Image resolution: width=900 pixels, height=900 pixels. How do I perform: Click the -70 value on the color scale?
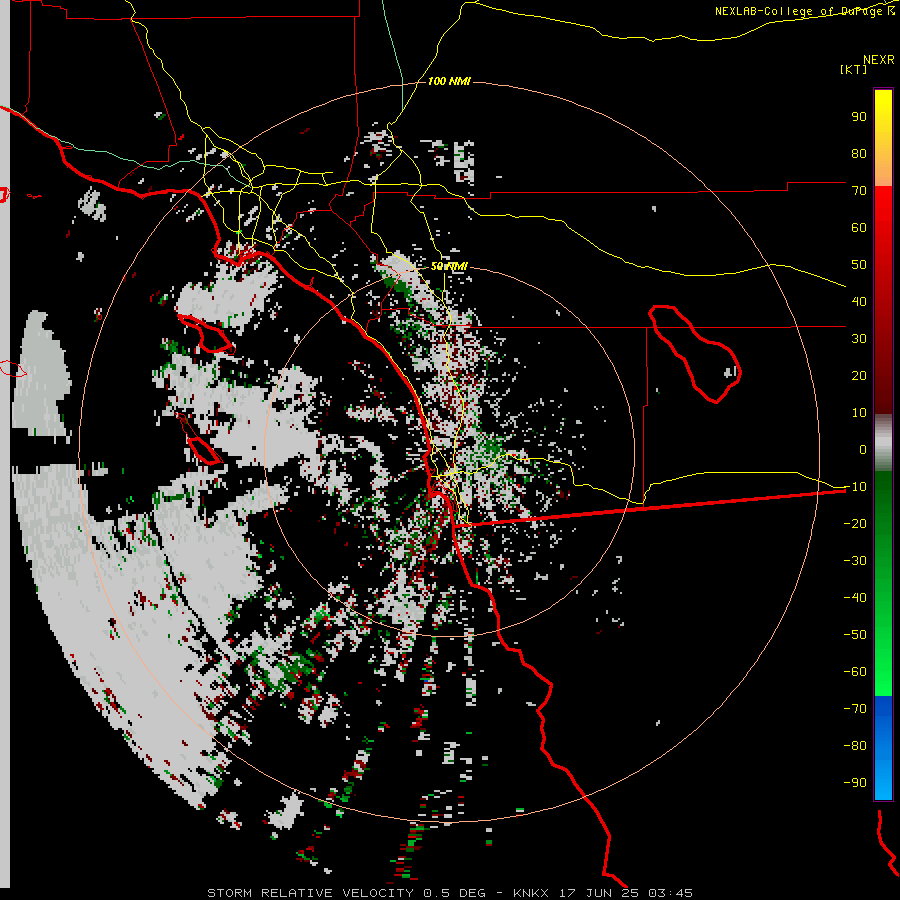[x=855, y=709]
